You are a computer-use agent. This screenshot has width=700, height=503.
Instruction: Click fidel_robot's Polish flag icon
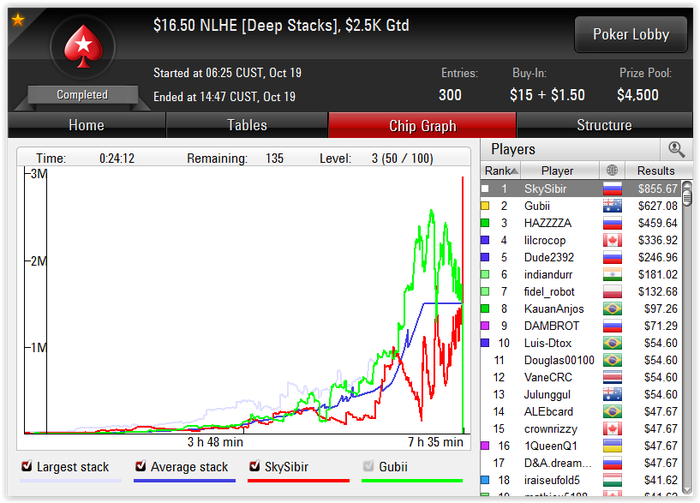tap(612, 291)
